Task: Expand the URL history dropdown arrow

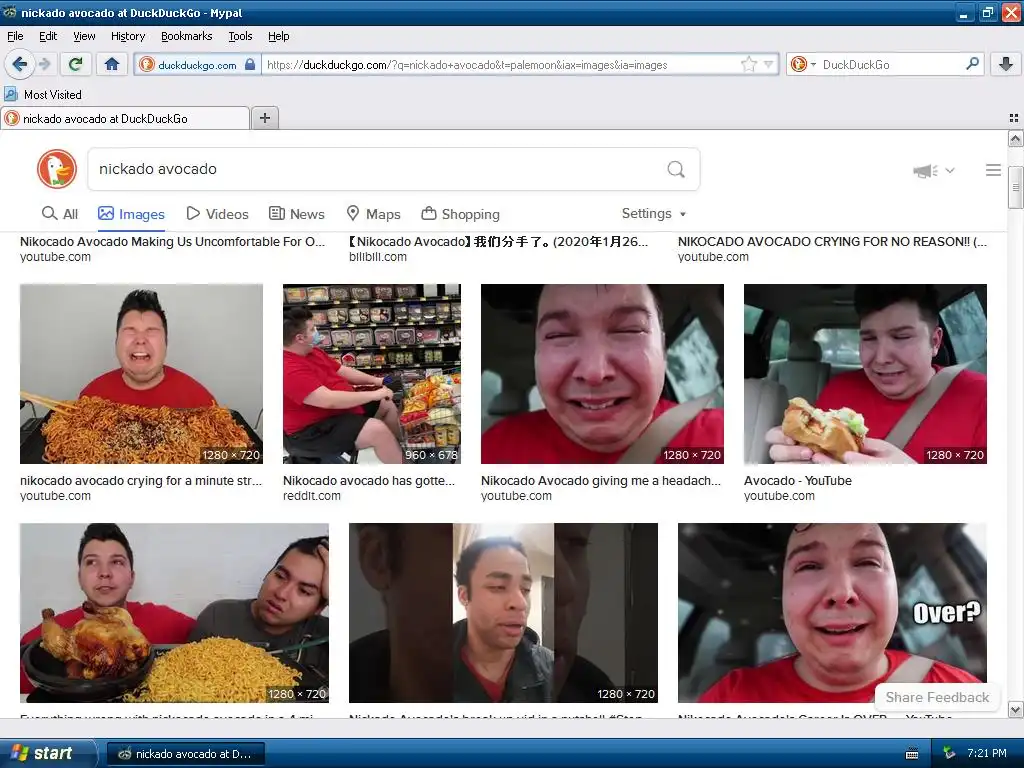Action: point(769,64)
